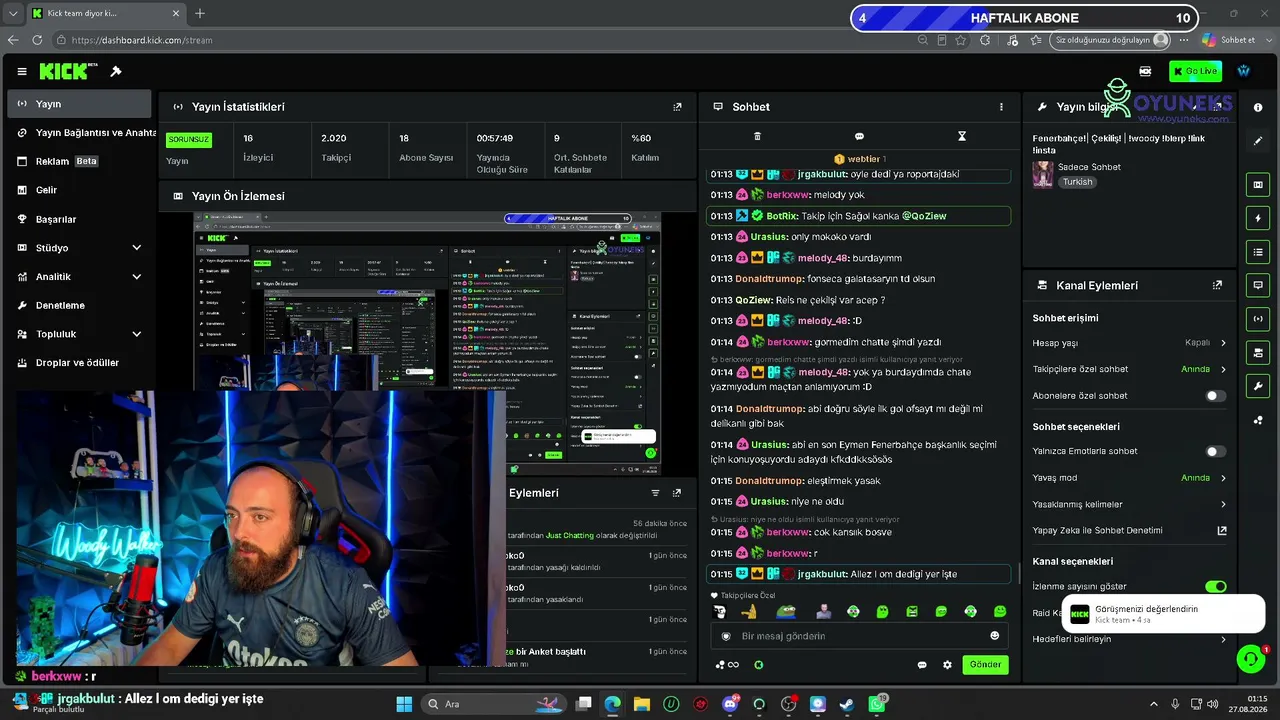Click the points infinity icon below message box
The height and width of the screenshot is (720, 1280).
[x=727, y=665]
